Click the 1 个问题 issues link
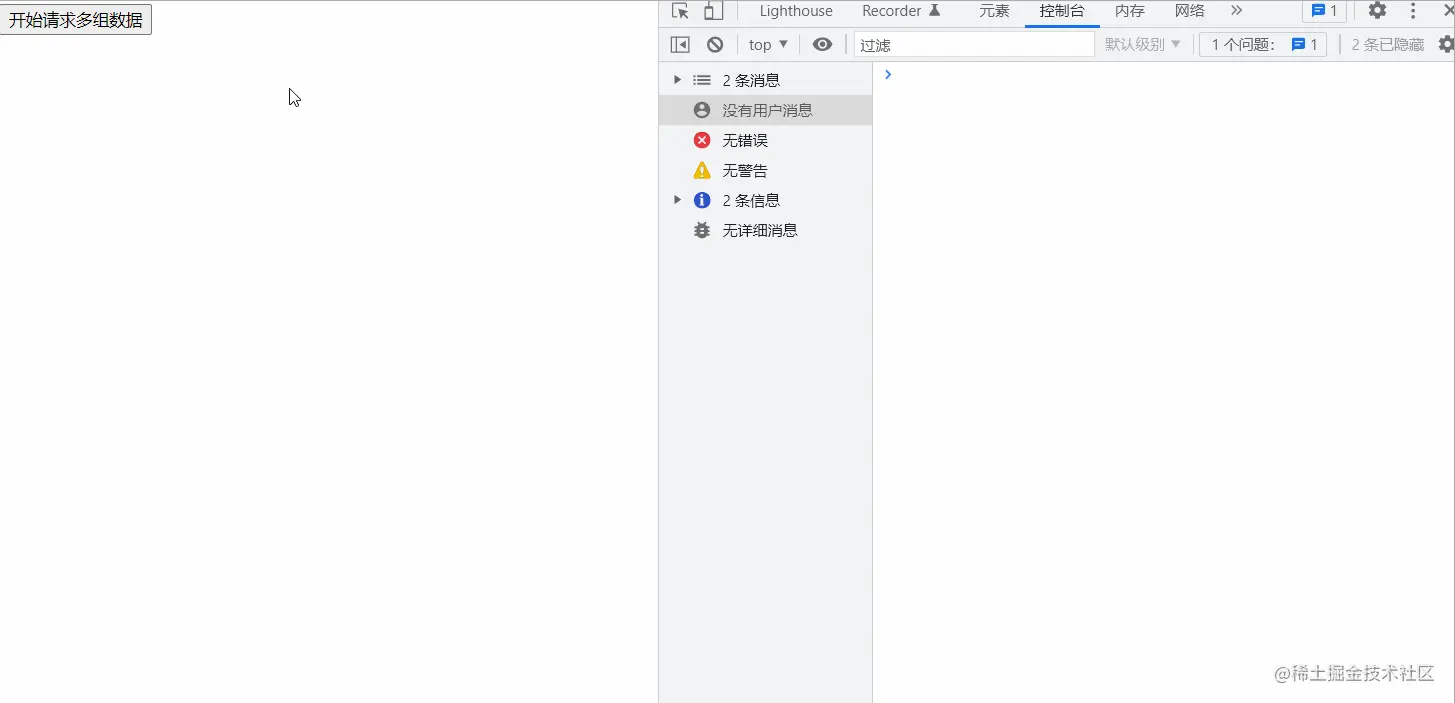Screen dimensions: 1455x703 (x=1263, y=44)
